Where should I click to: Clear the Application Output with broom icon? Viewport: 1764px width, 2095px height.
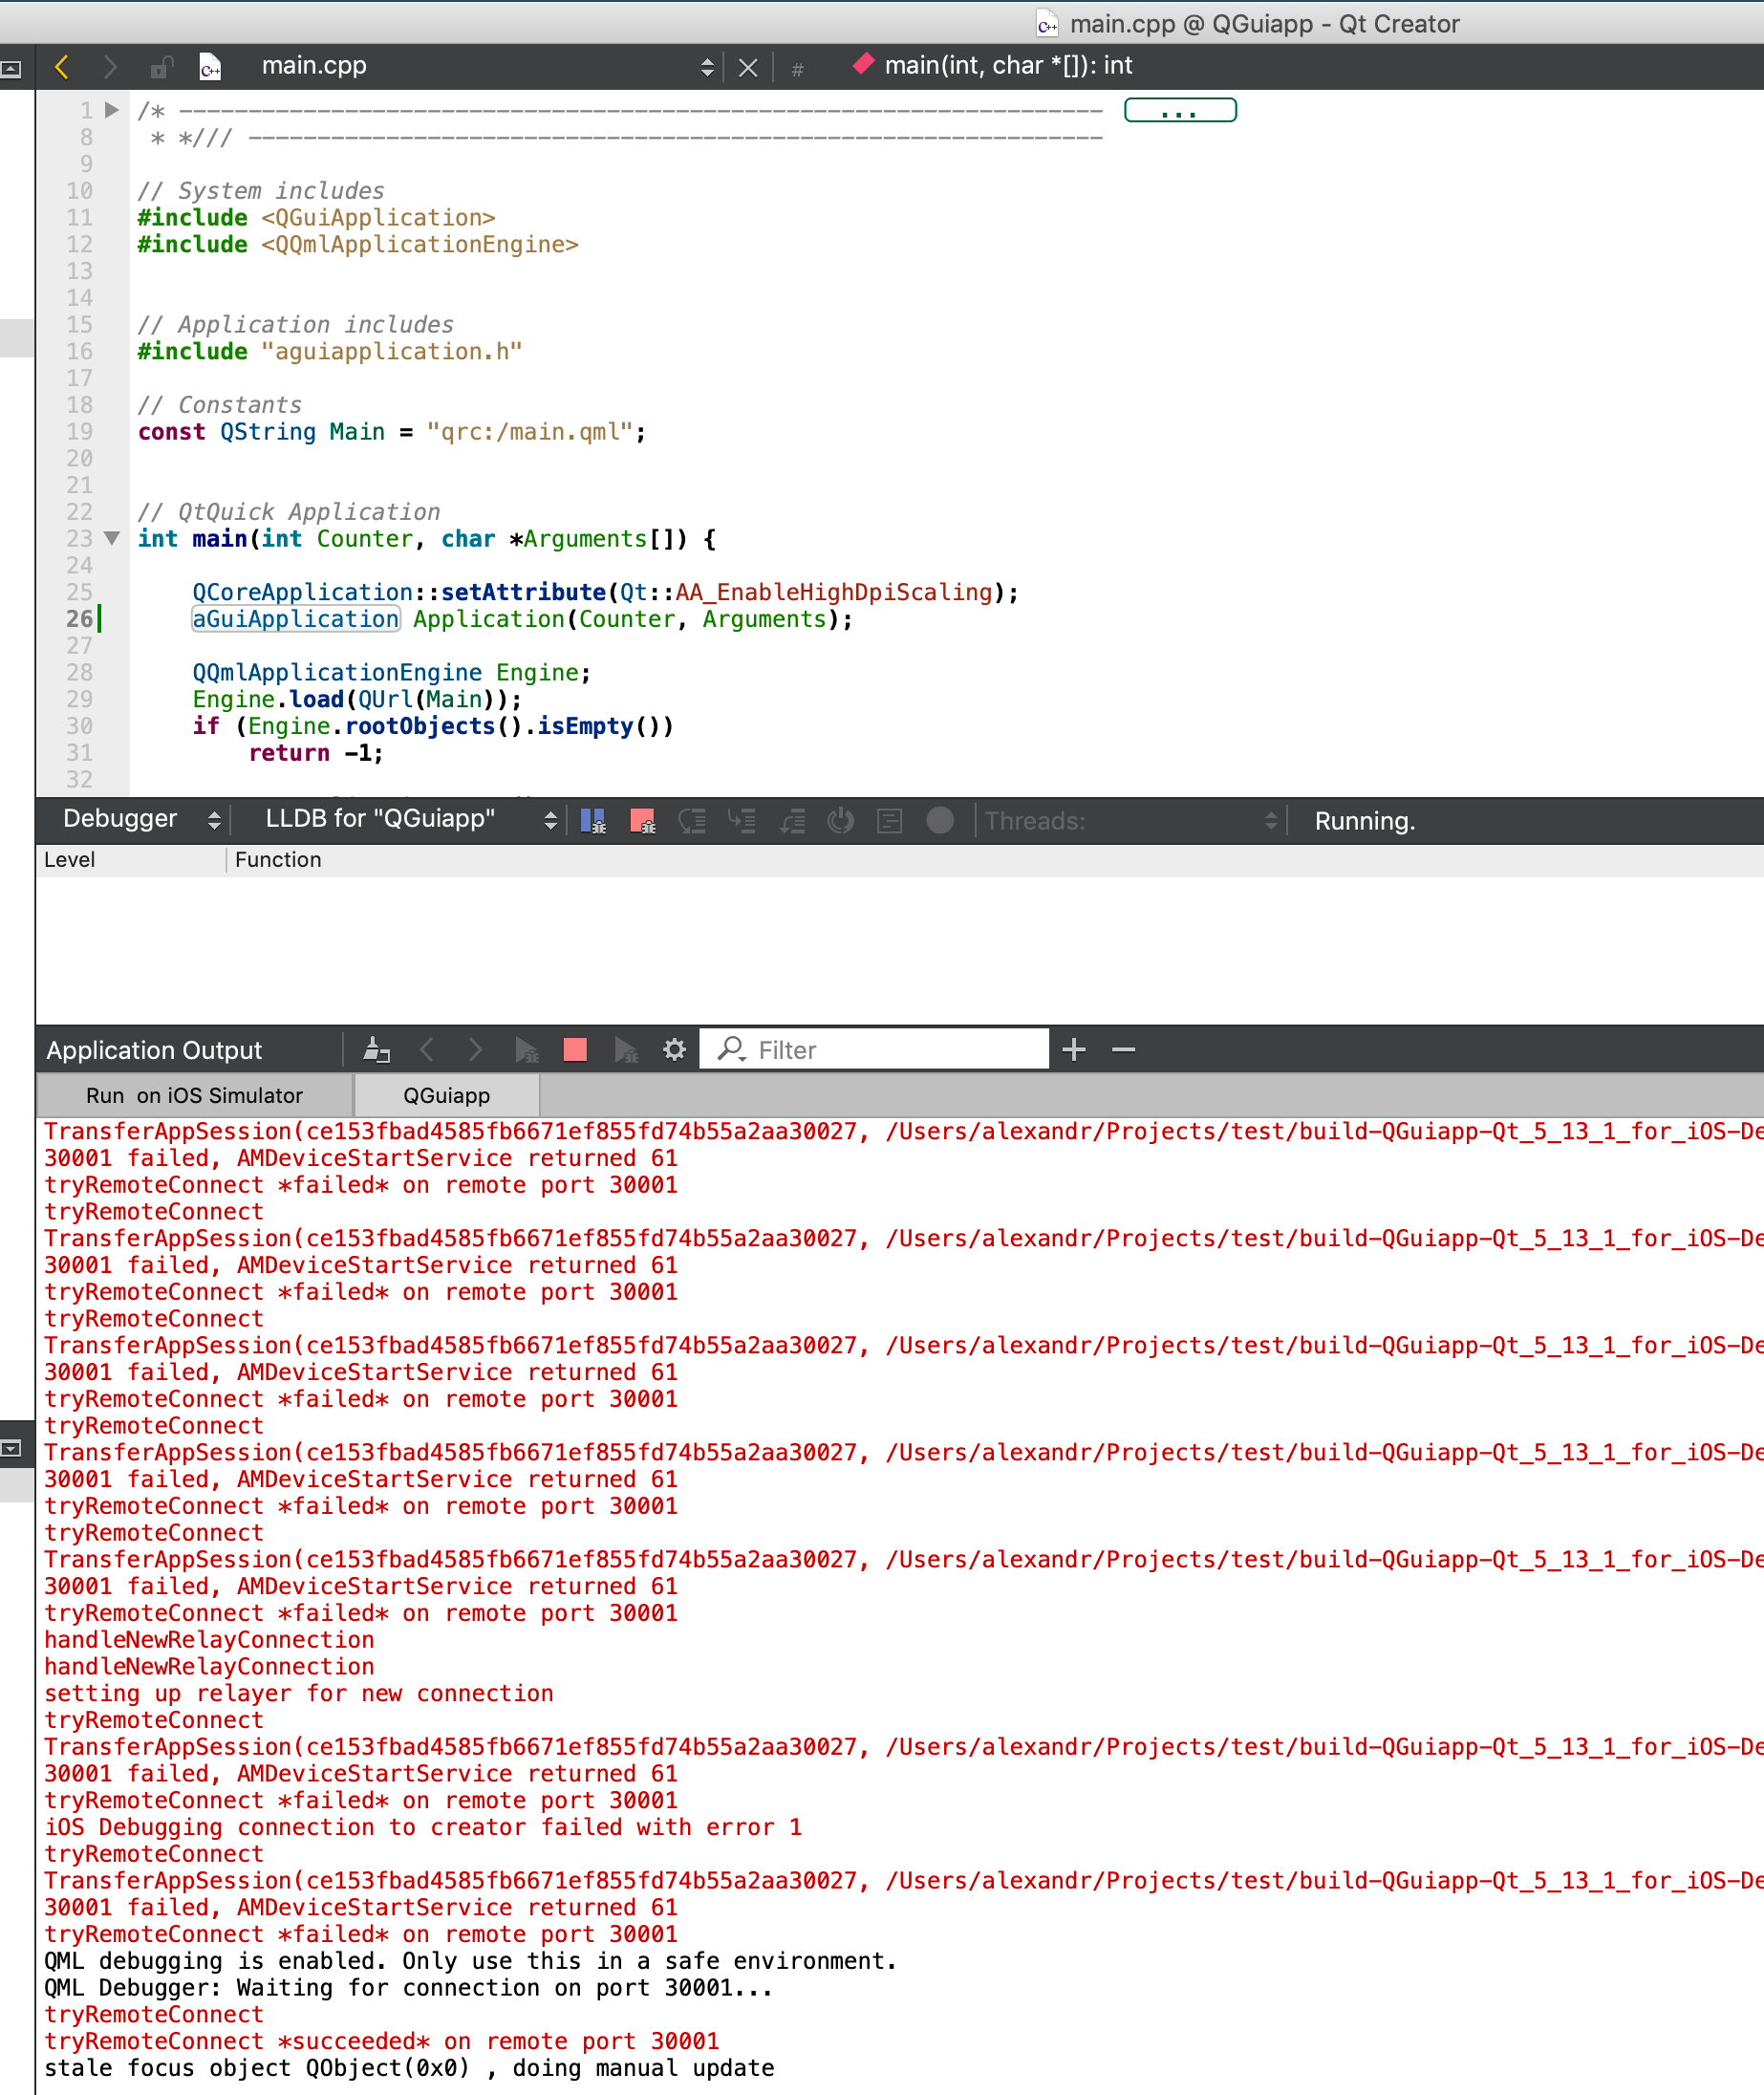pyautogui.click(x=376, y=1050)
